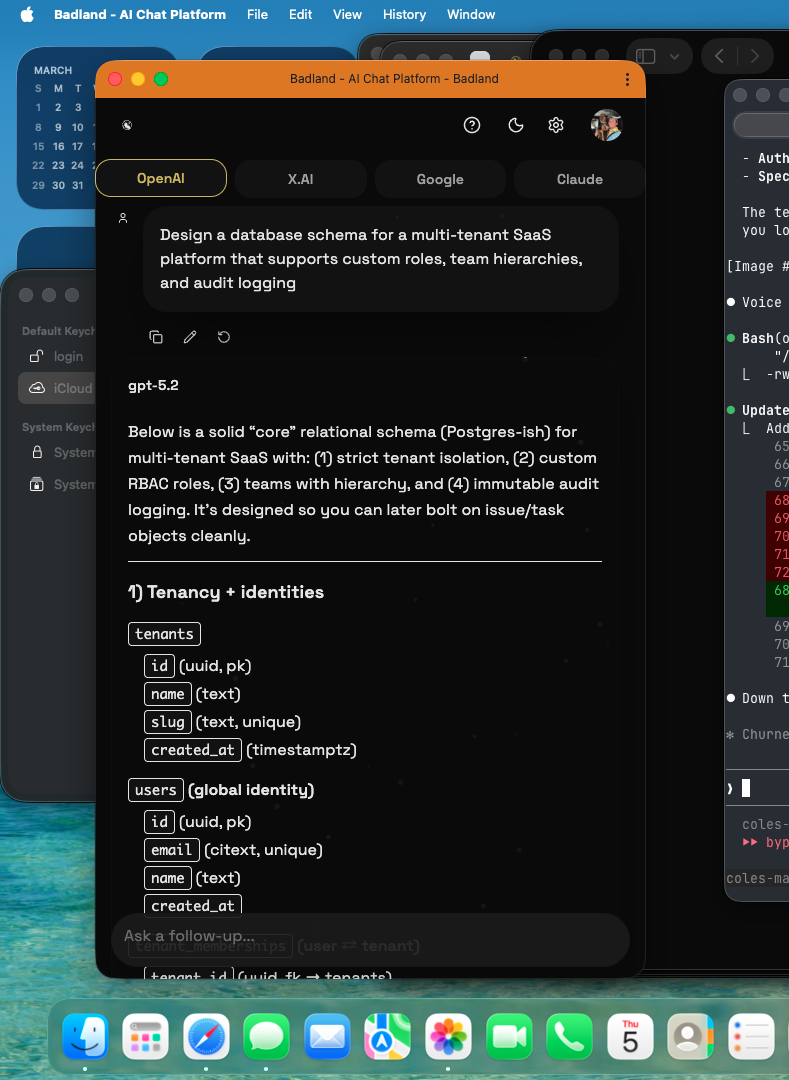This screenshot has height=1080, width=789.
Task: Switch to the Claude provider tab
Action: pos(578,178)
